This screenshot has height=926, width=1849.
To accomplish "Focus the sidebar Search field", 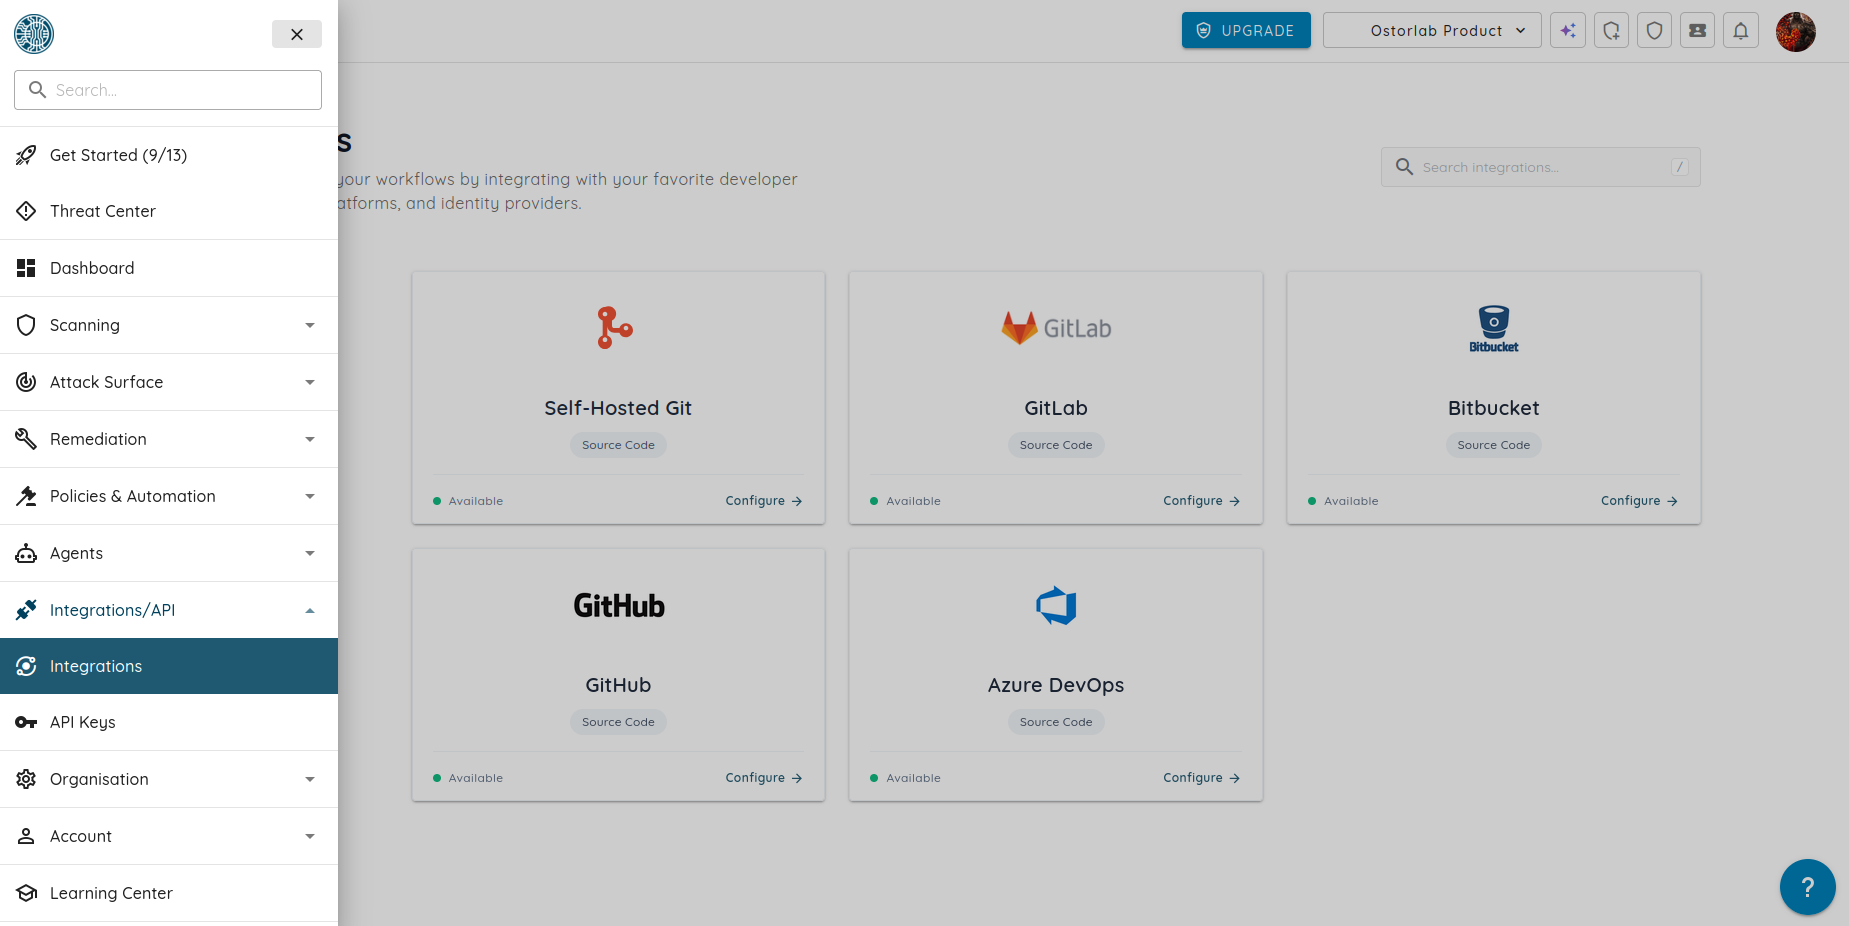I will 168,90.
